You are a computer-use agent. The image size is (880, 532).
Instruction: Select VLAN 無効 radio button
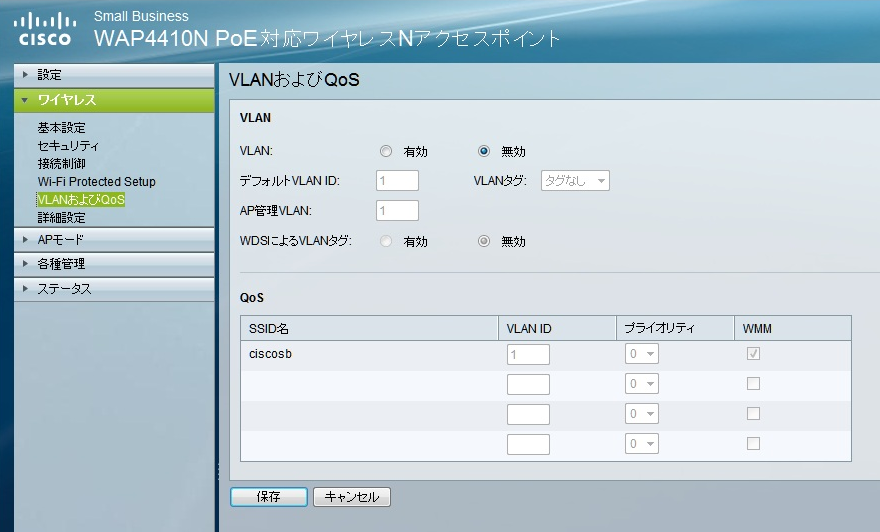pyautogui.click(x=484, y=151)
